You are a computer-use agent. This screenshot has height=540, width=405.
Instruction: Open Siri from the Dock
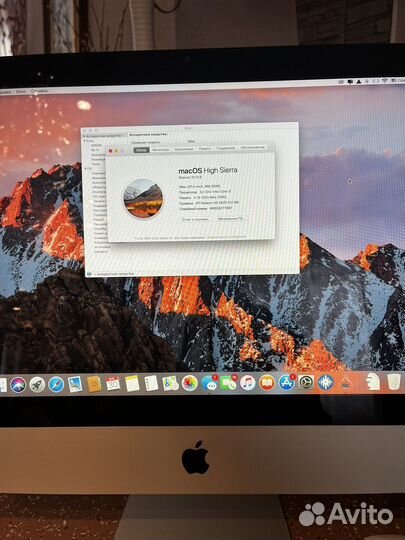click(x=18, y=385)
